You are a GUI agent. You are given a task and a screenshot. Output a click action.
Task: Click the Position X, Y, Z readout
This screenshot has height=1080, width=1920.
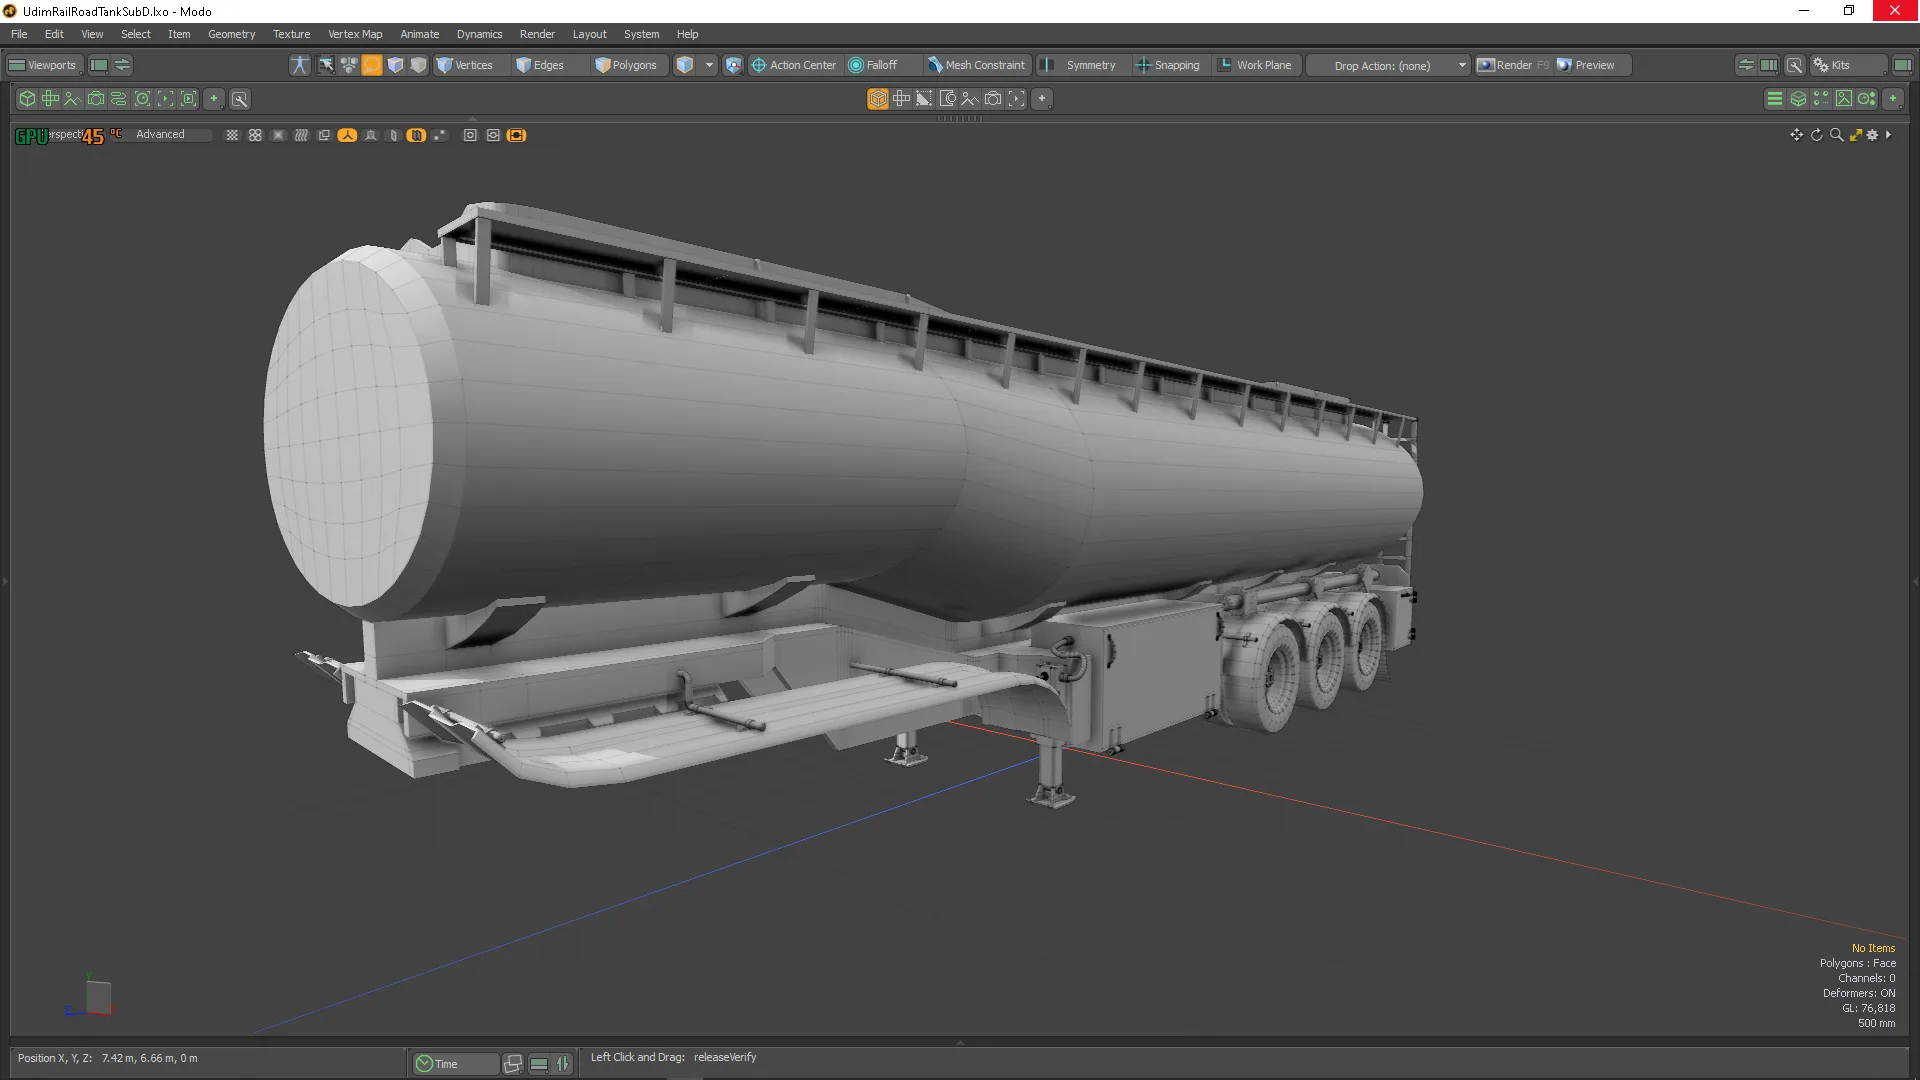click(x=108, y=1058)
